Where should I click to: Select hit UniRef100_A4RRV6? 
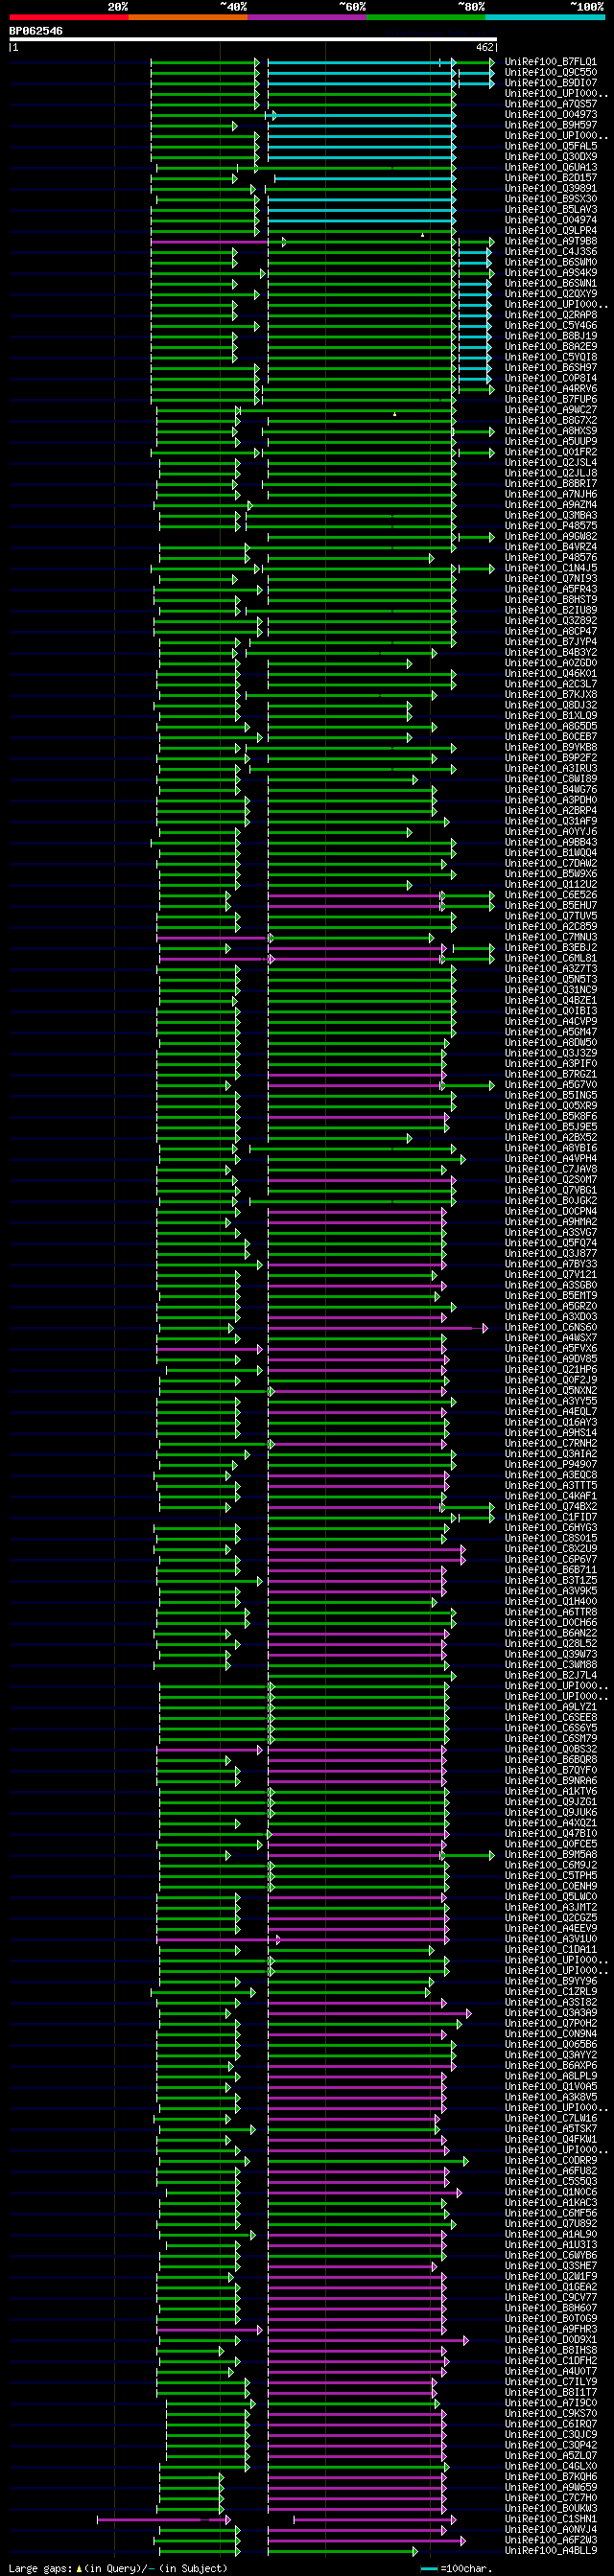pyautogui.click(x=551, y=389)
